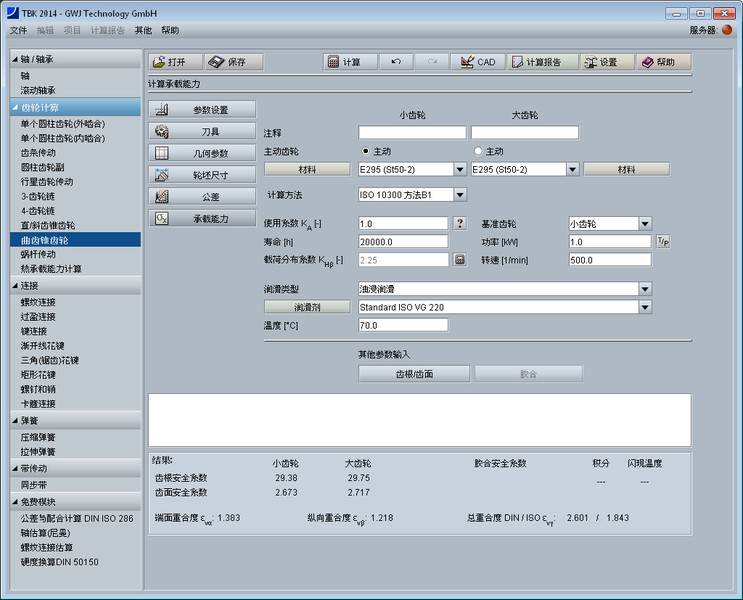Collapse the 齿轮计算 sidebar section
Image resolution: width=743 pixels, height=600 pixels.
15,107
